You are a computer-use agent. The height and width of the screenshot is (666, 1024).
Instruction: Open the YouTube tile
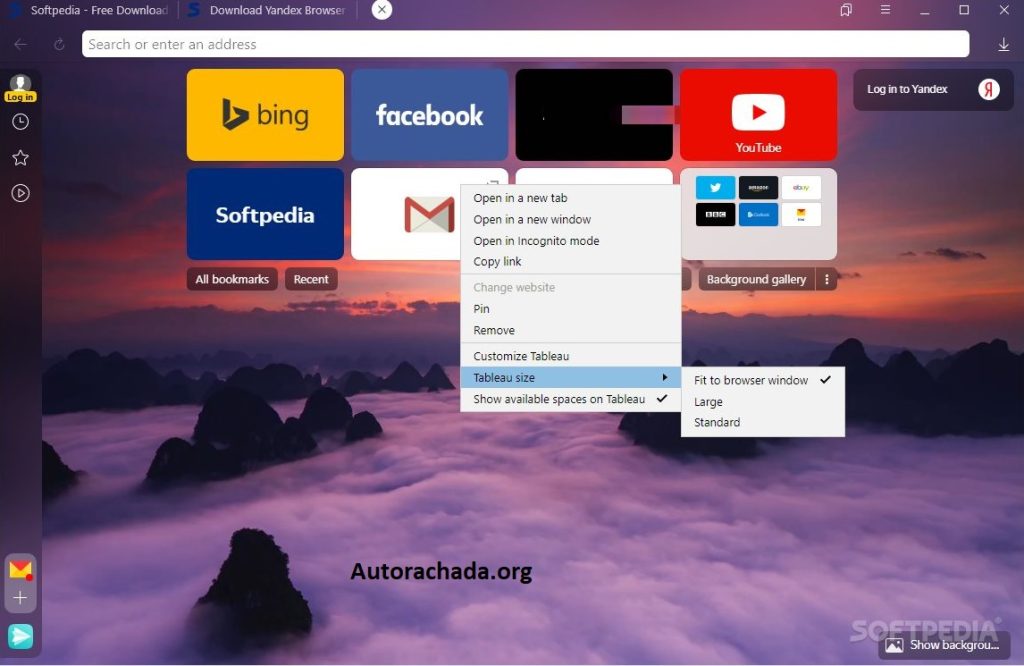point(758,115)
